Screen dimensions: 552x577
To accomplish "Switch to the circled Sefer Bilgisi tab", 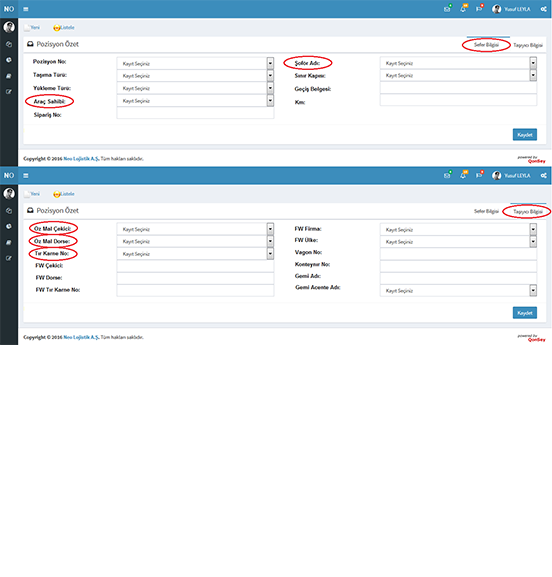I will tap(486, 45).
